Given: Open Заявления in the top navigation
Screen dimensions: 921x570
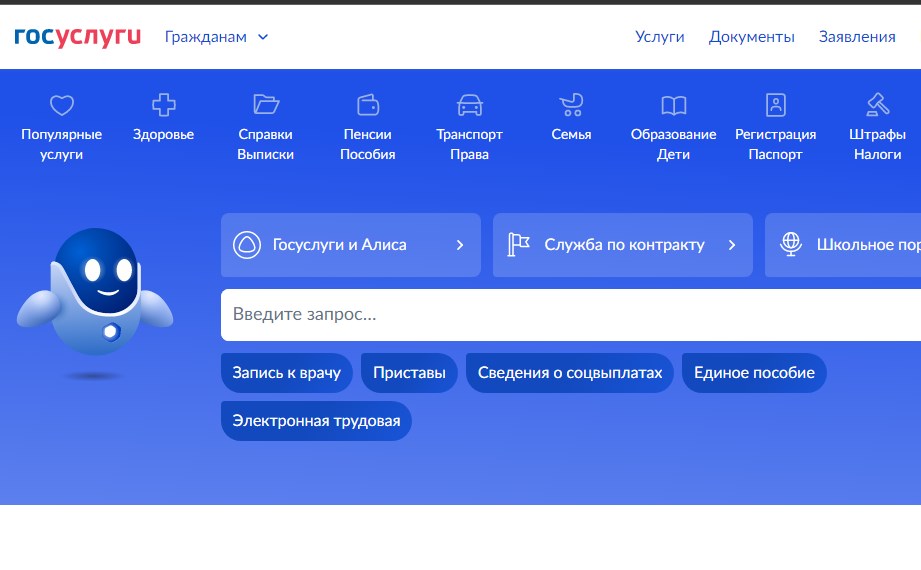Looking at the screenshot, I should coord(857,36).
